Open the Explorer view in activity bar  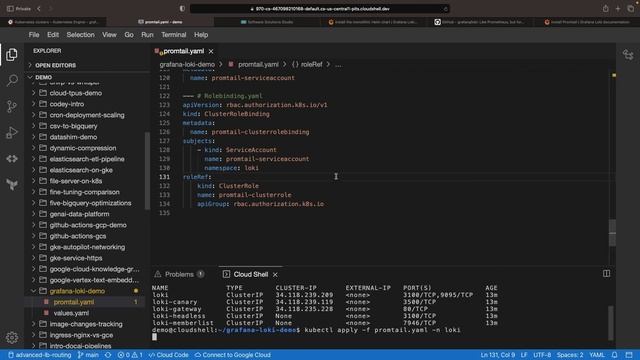click(12, 54)
